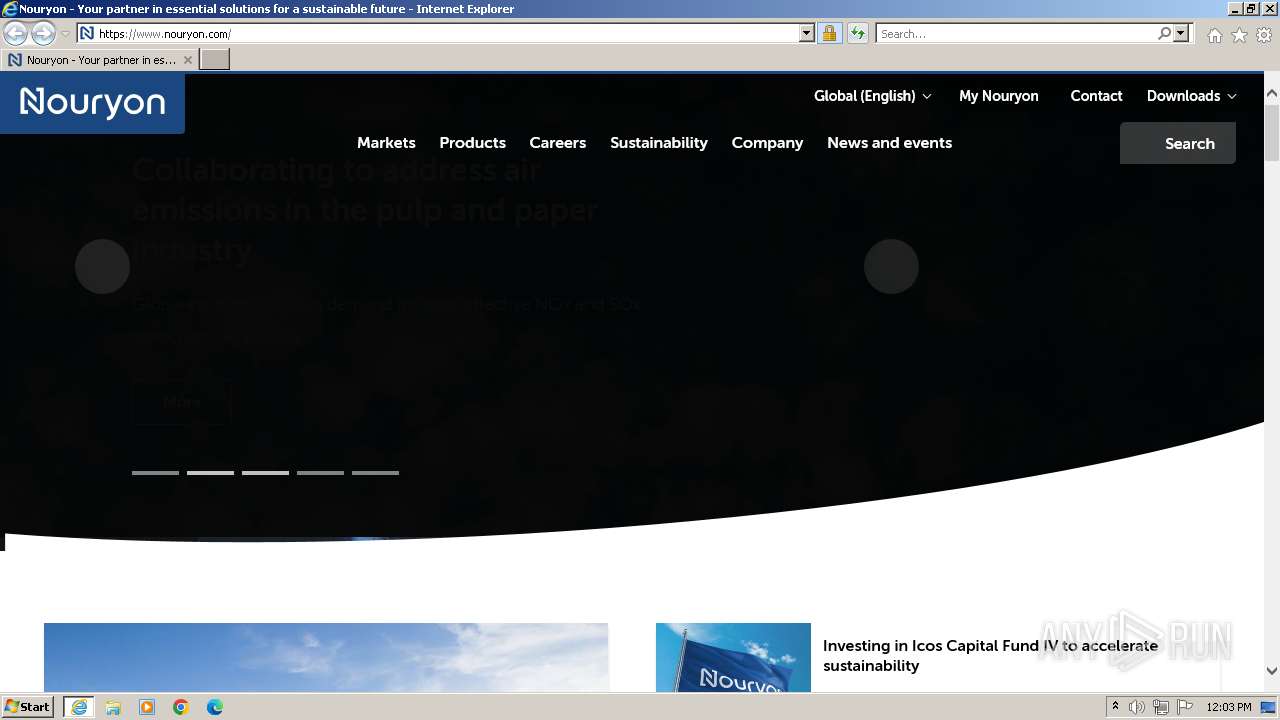Click the next slide round button
The height and width of the screenshot is (720, 1280).
[x=891, y=266]
